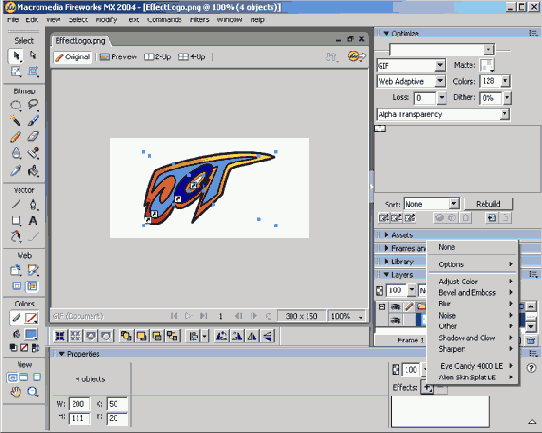The image size is (542, 433).
Task: Open the Adjust Color submenu
Action: pos(473,281)
